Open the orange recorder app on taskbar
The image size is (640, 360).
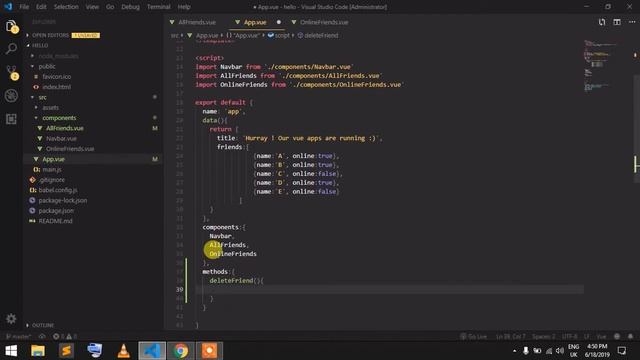click(x=209, y=351)
